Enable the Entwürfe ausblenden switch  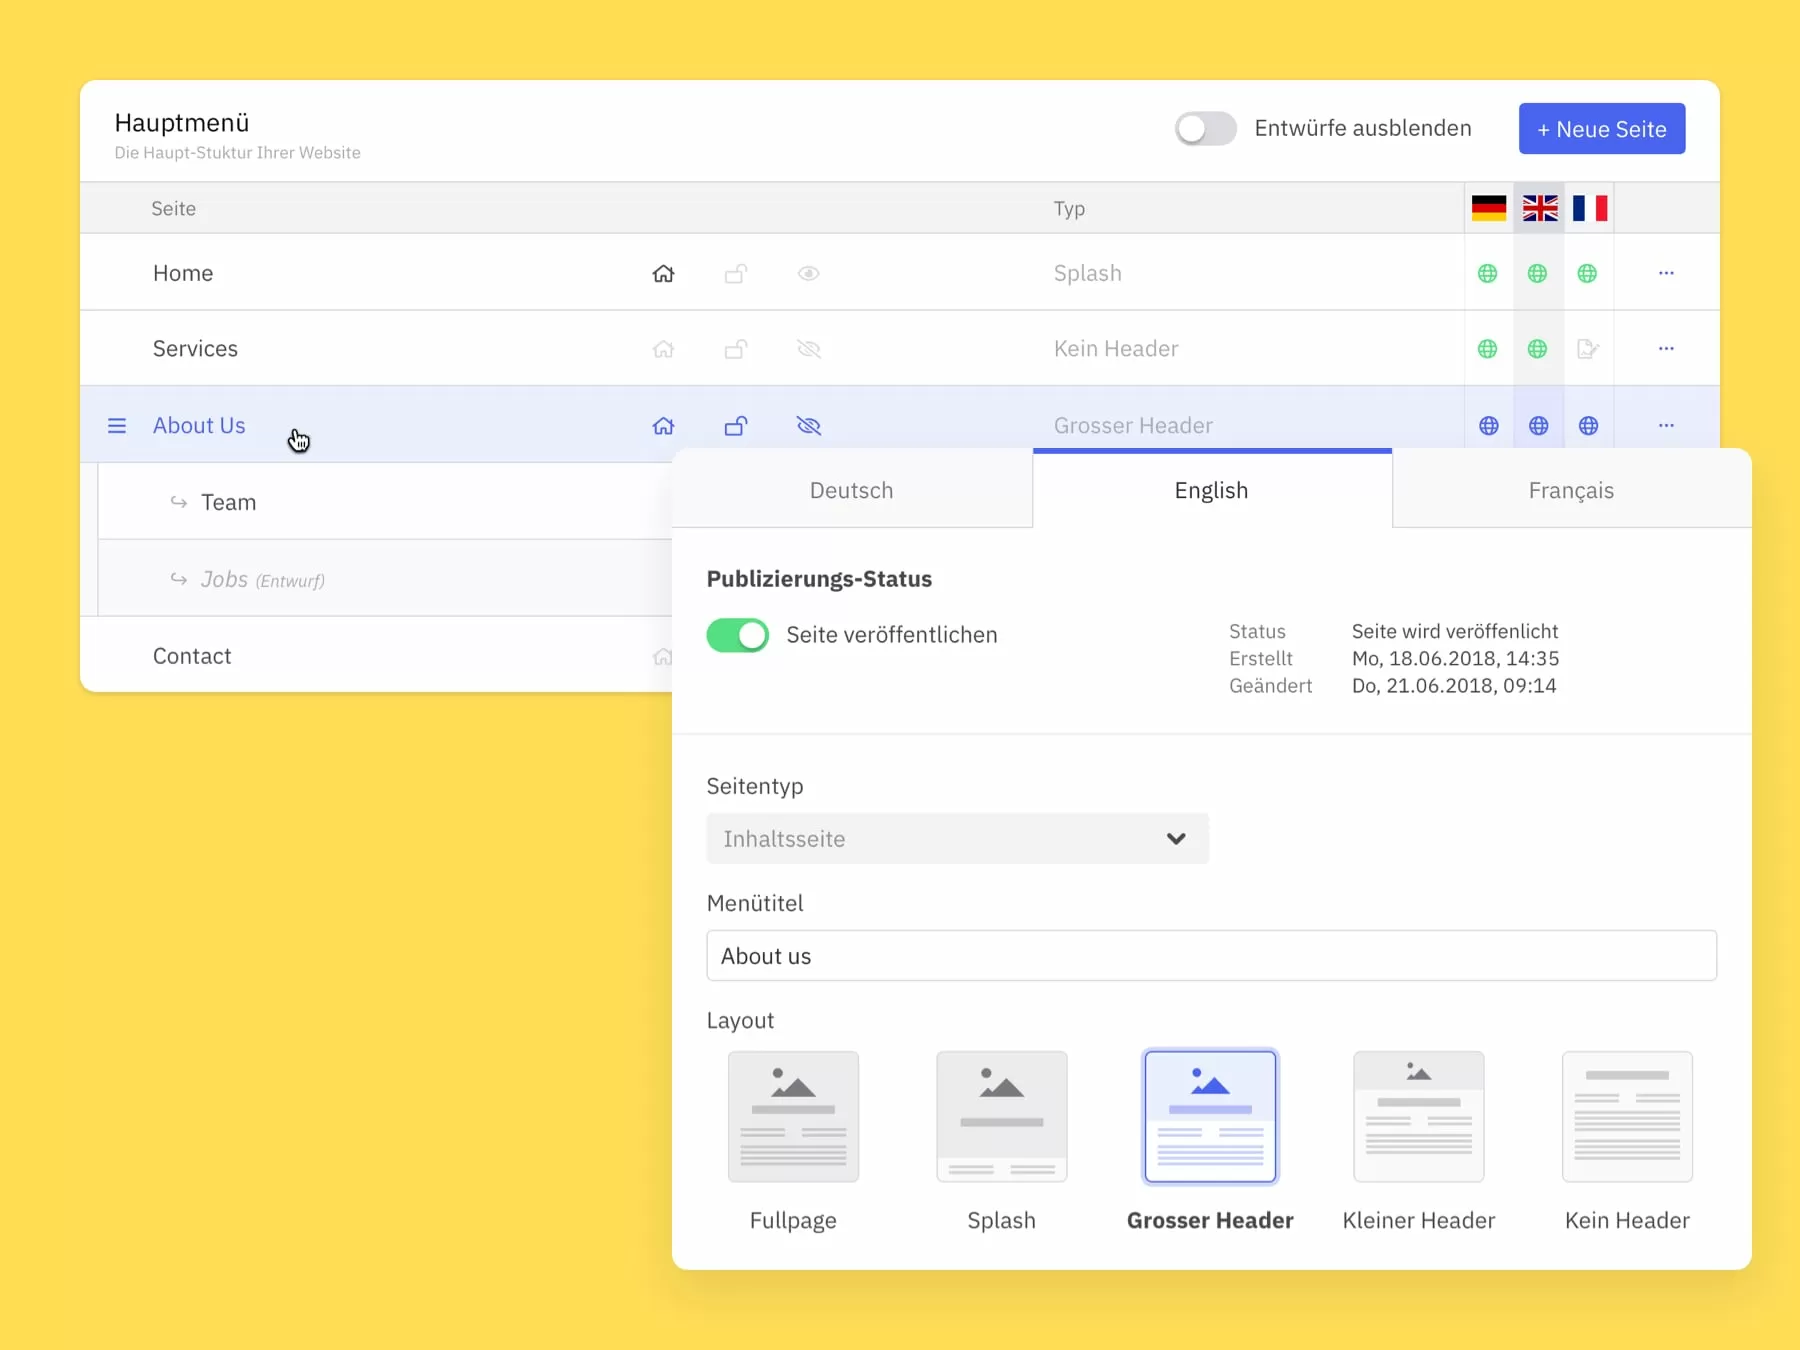tap(1205, 129)
